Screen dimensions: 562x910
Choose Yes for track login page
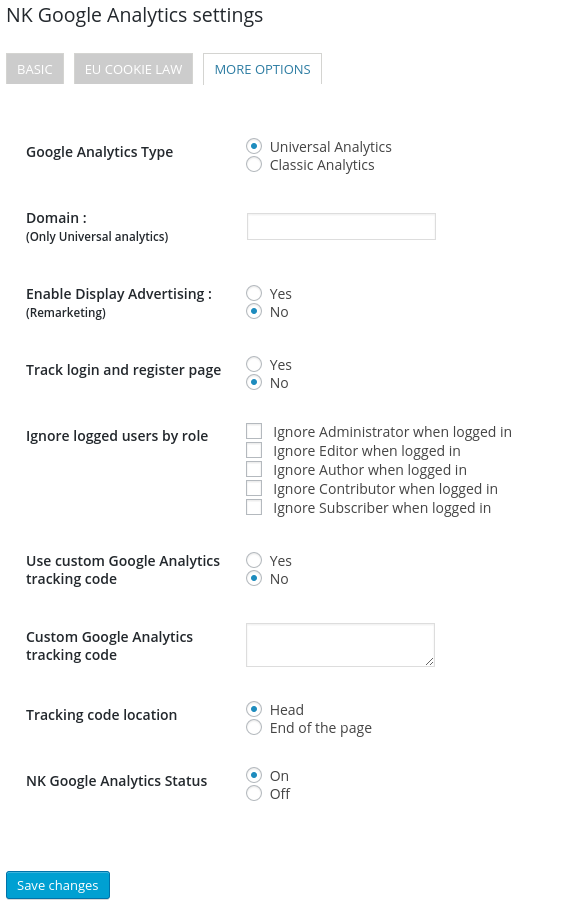click(254, 364)
